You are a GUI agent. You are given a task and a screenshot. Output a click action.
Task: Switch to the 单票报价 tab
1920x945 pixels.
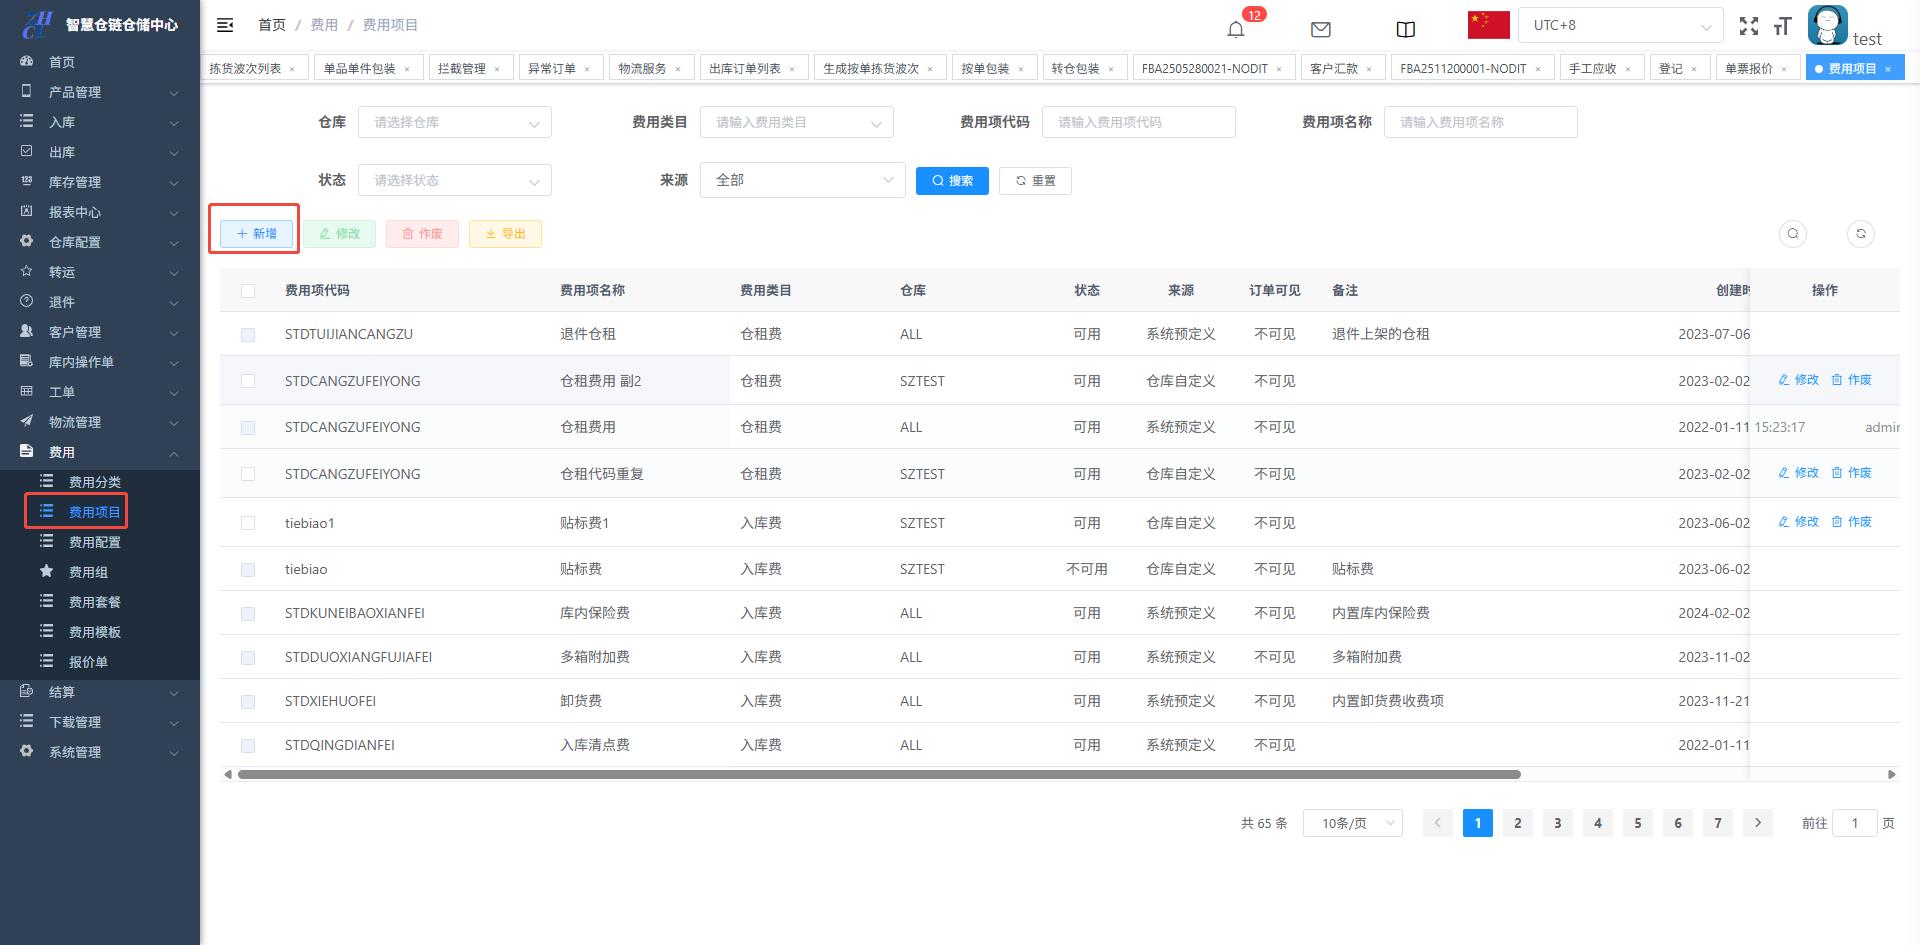(x=1748, y=68)
